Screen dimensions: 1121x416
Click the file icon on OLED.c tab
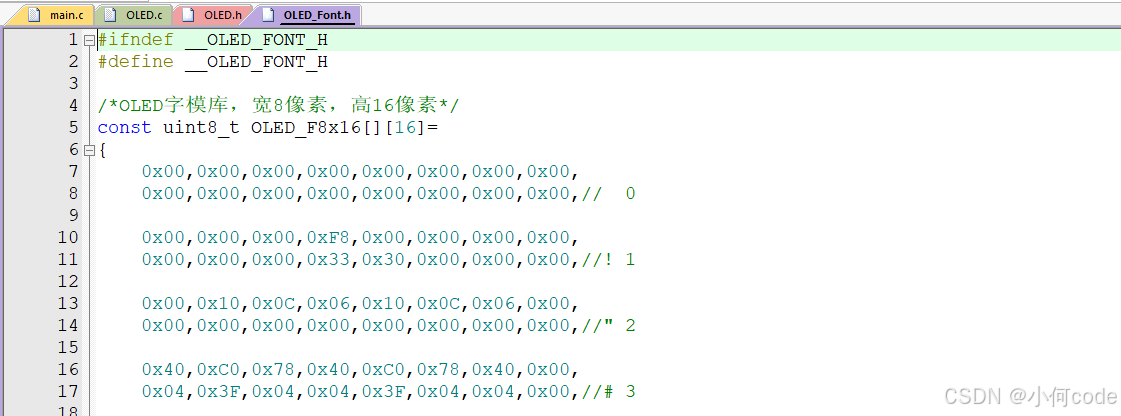coord(109,14)
